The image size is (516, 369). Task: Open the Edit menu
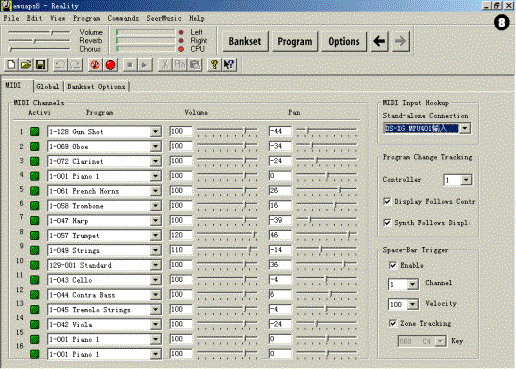click(x=35, y=18)
